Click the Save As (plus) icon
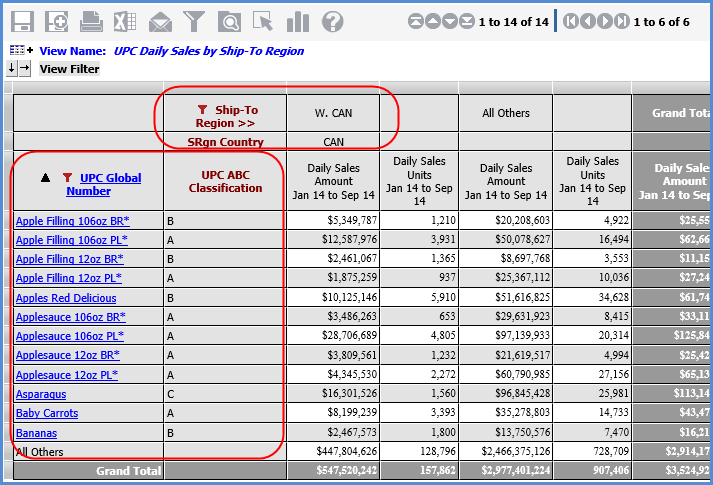 click(57, 21)
